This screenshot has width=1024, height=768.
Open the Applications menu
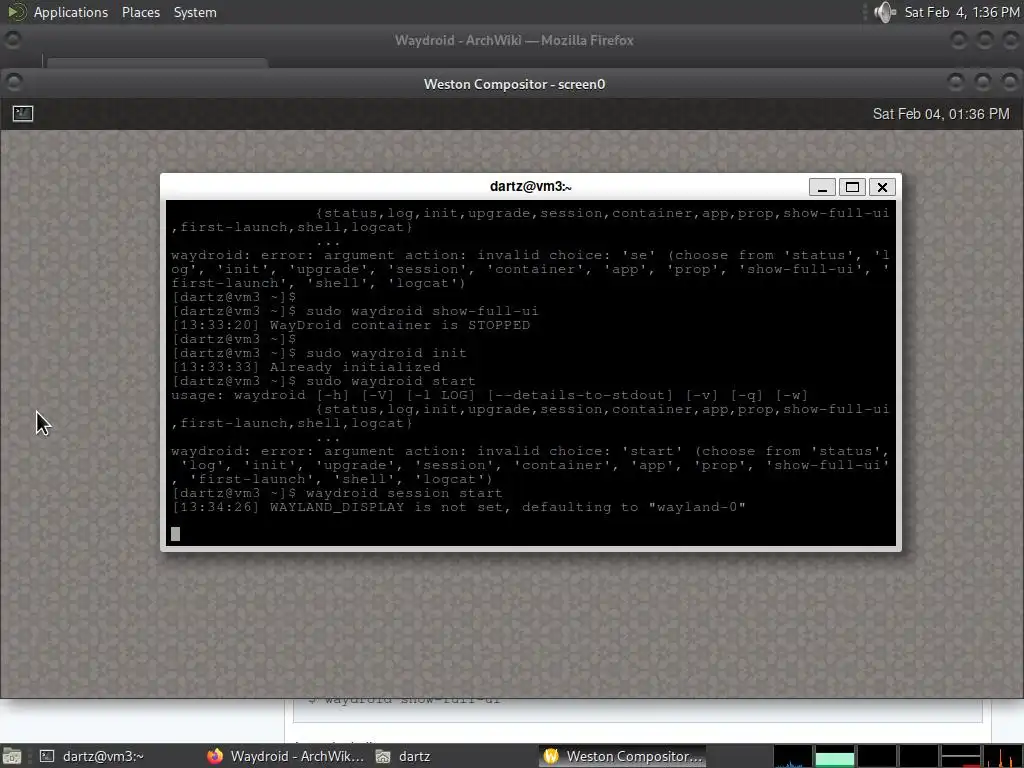[71, 12]
